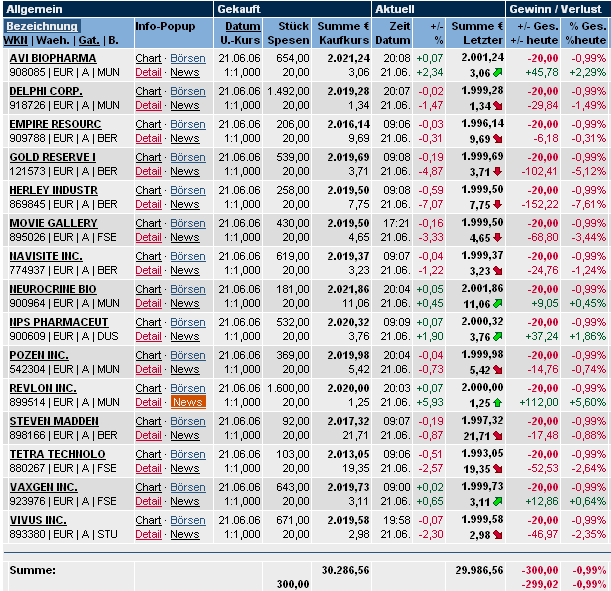
Task: Open NPS PHARMACEUT stock name link
Action: coord(59,323)
